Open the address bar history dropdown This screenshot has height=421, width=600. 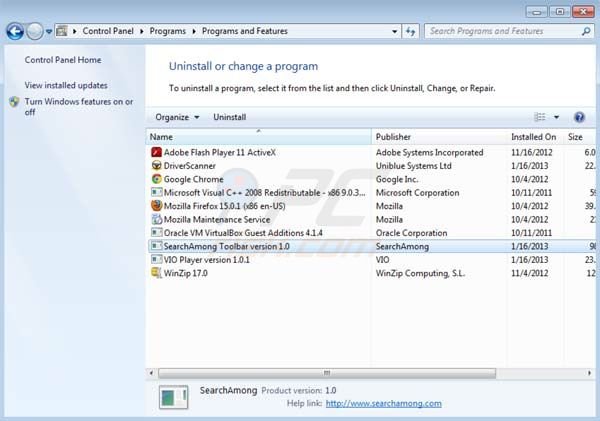tap(391, 31)
